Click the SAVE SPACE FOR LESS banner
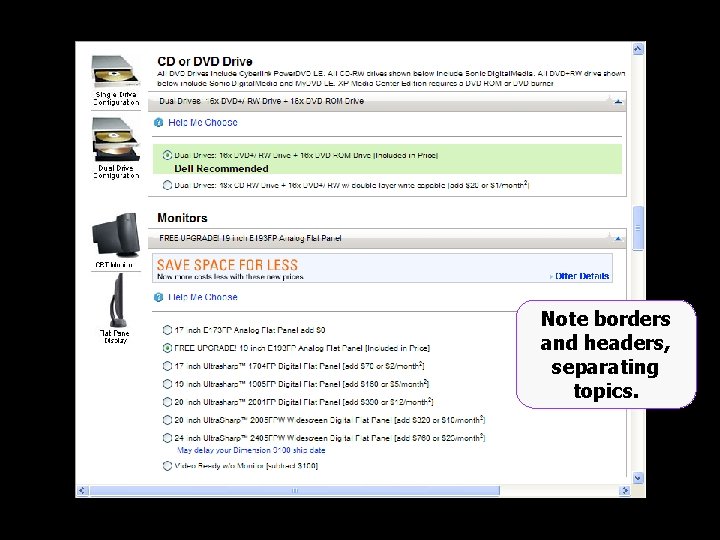The image size is (720, 540). coord(382,268)
